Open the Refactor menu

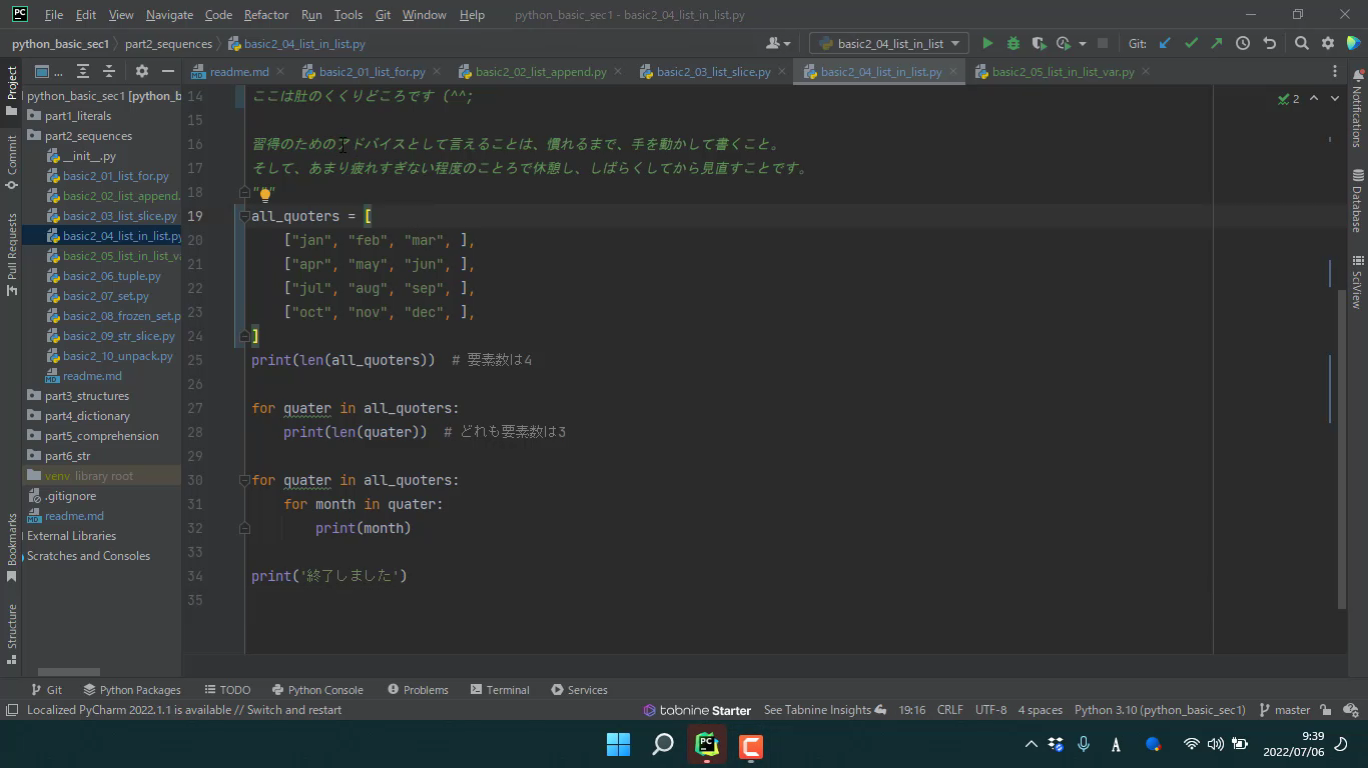pos(266,15)
